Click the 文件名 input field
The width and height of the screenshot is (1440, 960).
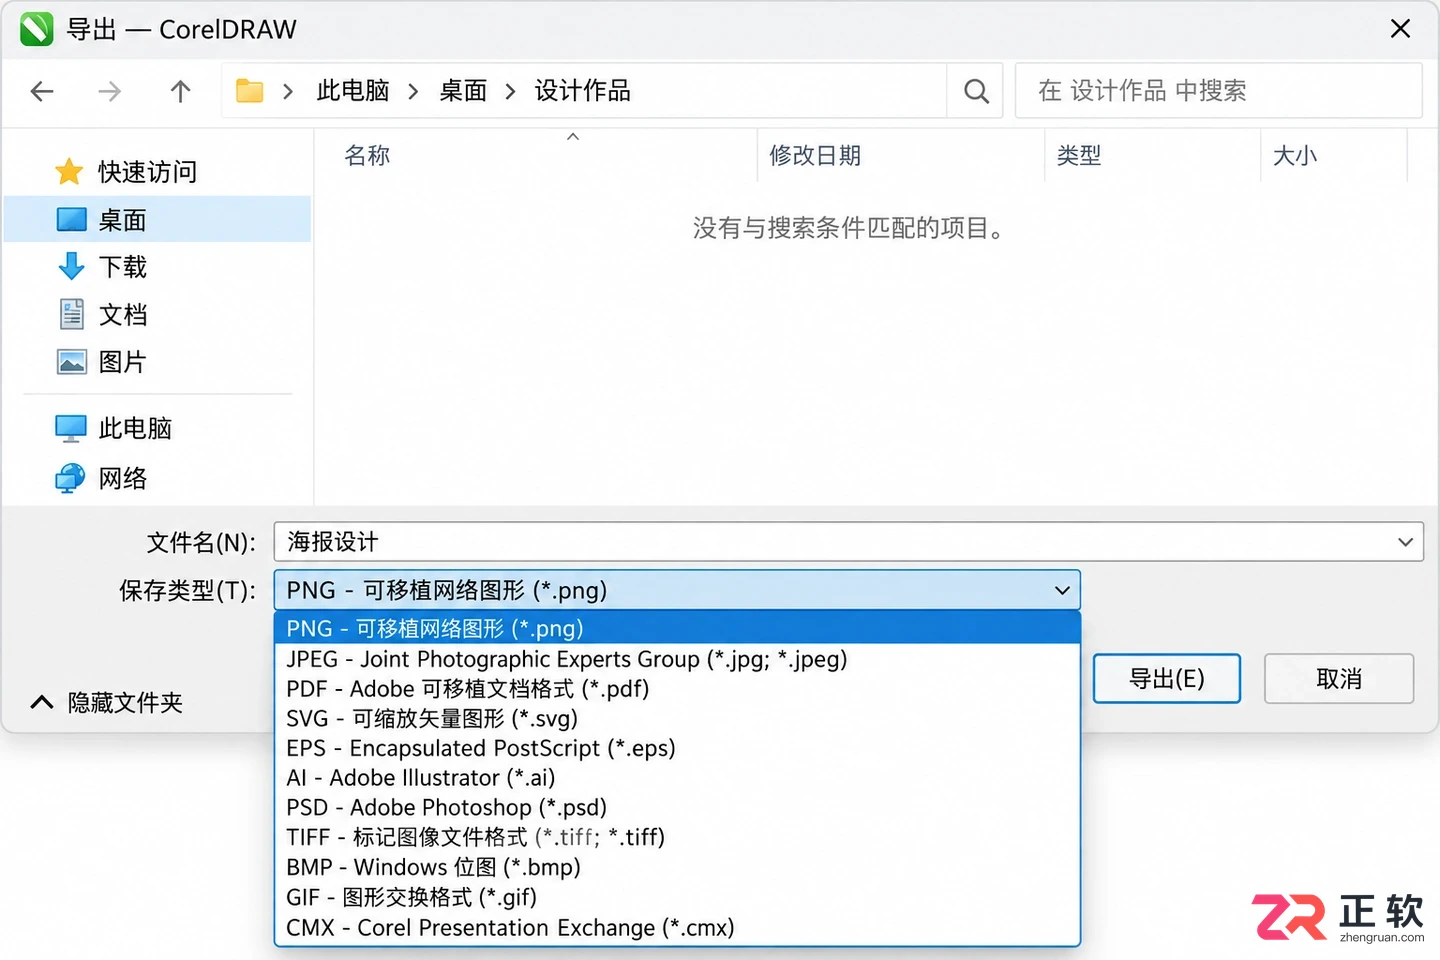pyautogui.click(x=848, y=542)
